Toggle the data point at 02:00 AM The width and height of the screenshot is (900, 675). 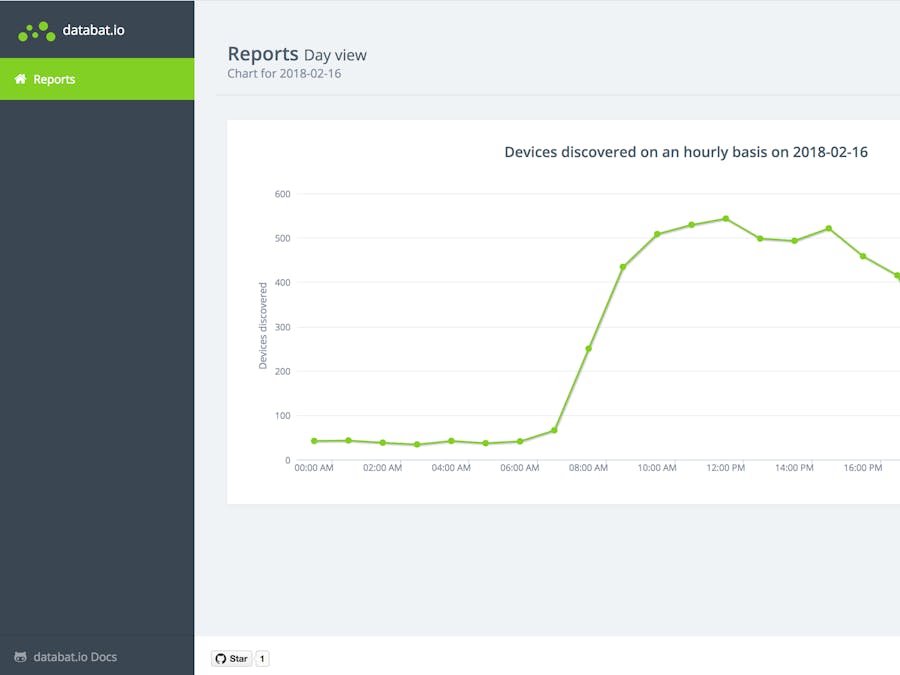(x=382, y=441)
